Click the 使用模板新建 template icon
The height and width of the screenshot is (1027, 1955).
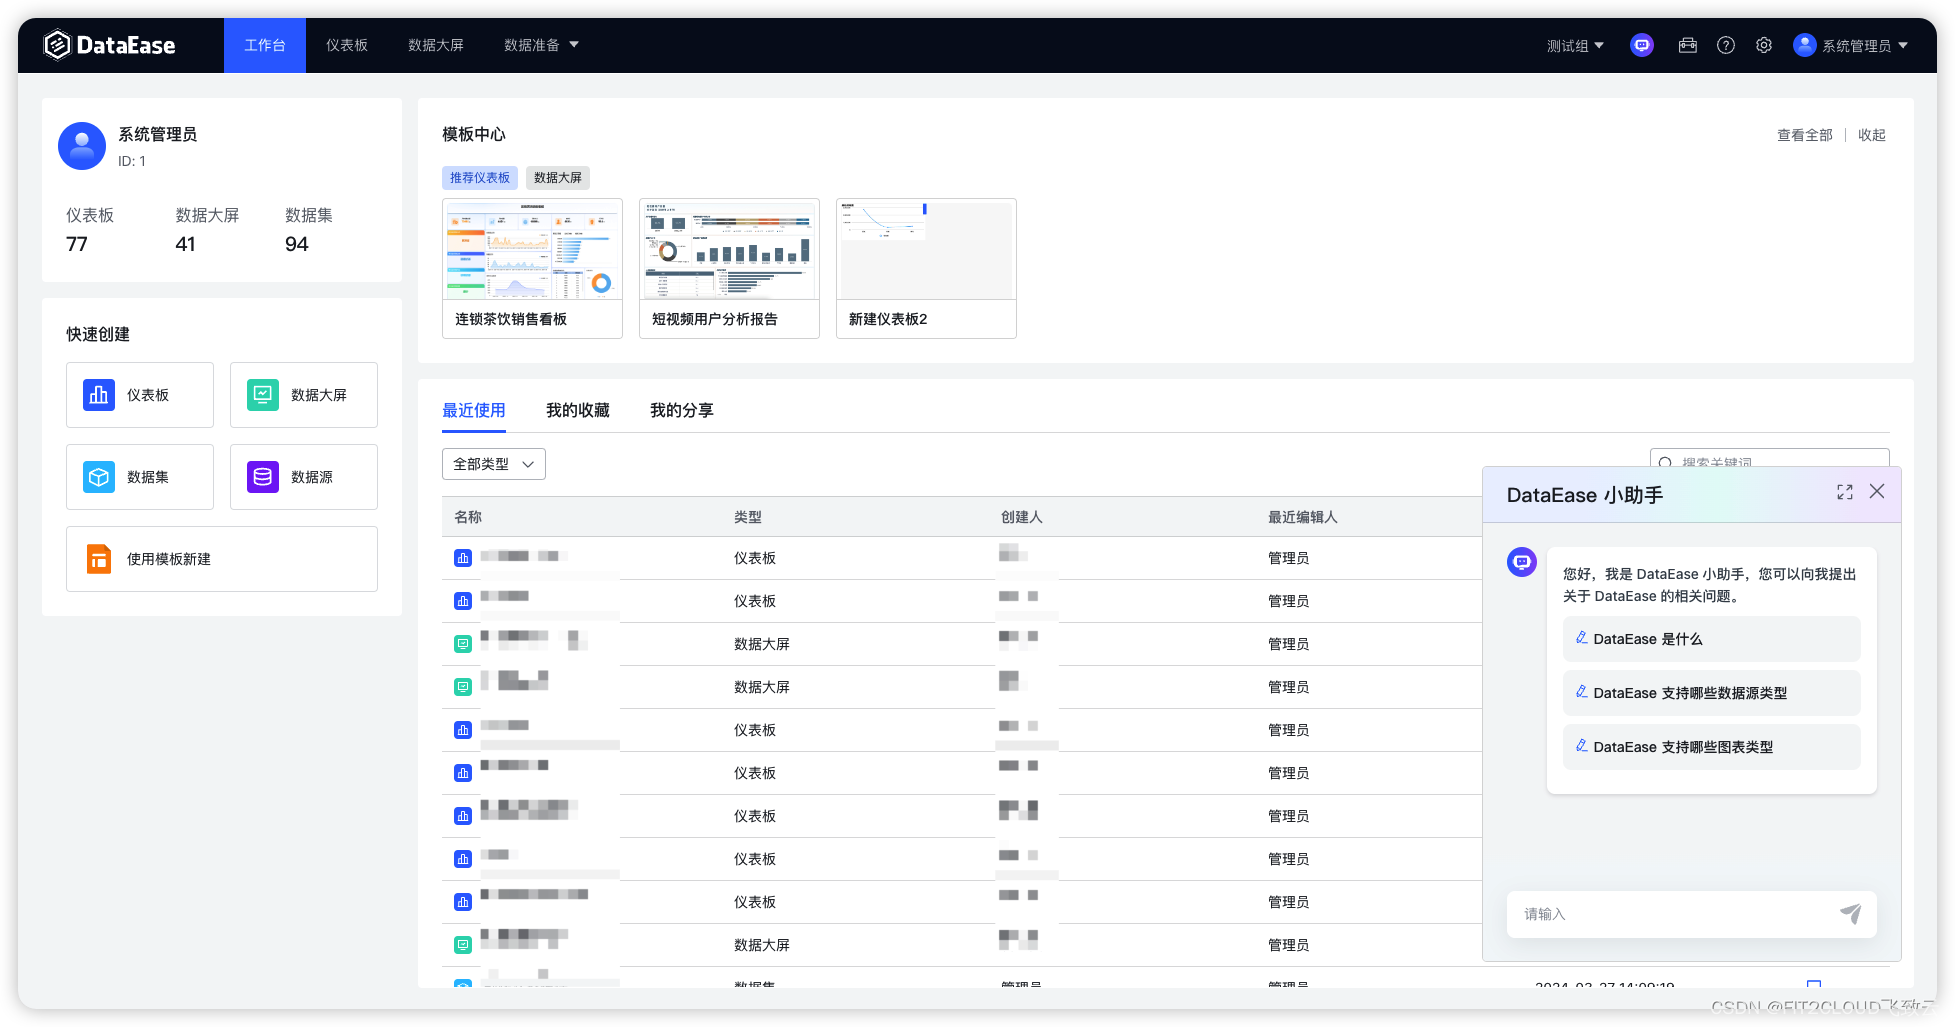click(98, 559)
